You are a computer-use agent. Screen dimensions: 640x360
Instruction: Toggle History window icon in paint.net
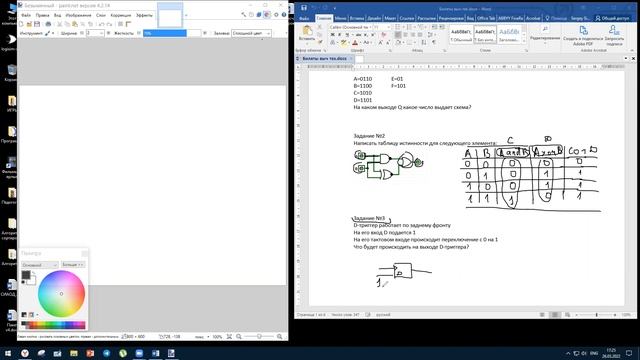coord(251,15)
